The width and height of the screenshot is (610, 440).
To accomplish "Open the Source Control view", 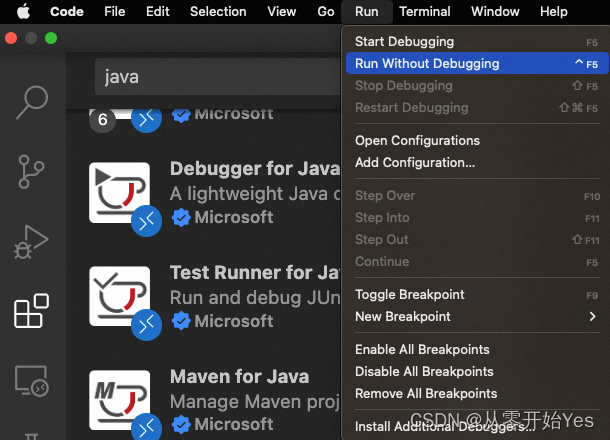I will tap(31, 172).
